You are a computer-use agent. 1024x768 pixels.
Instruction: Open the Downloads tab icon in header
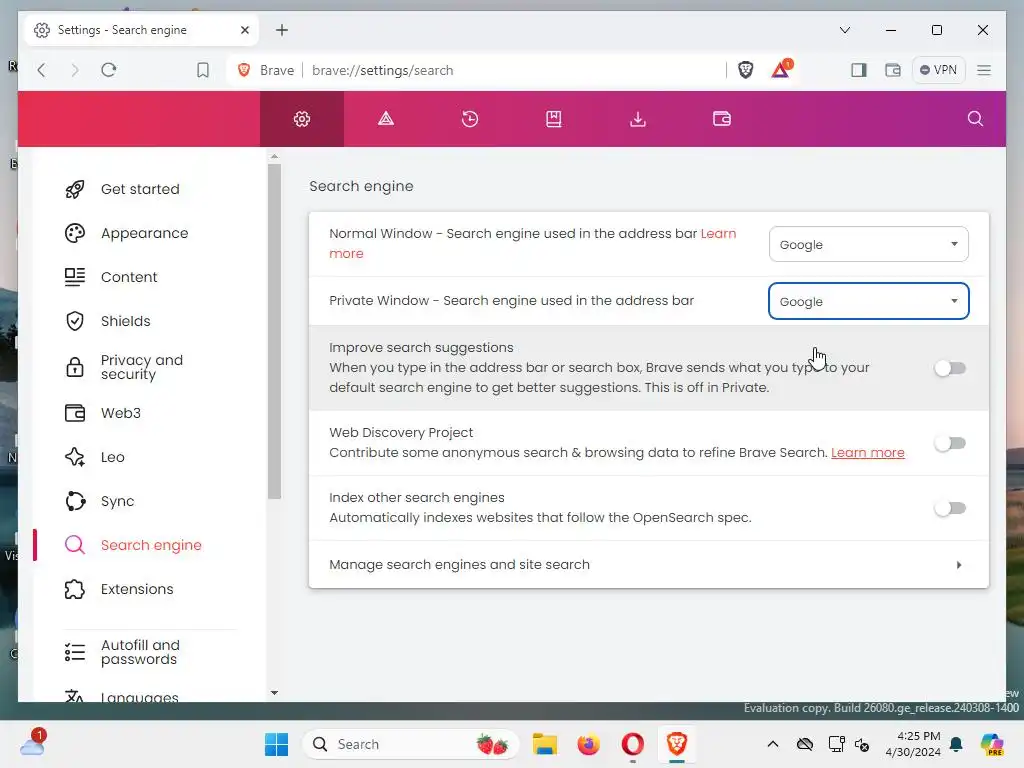tap(638, 119)
